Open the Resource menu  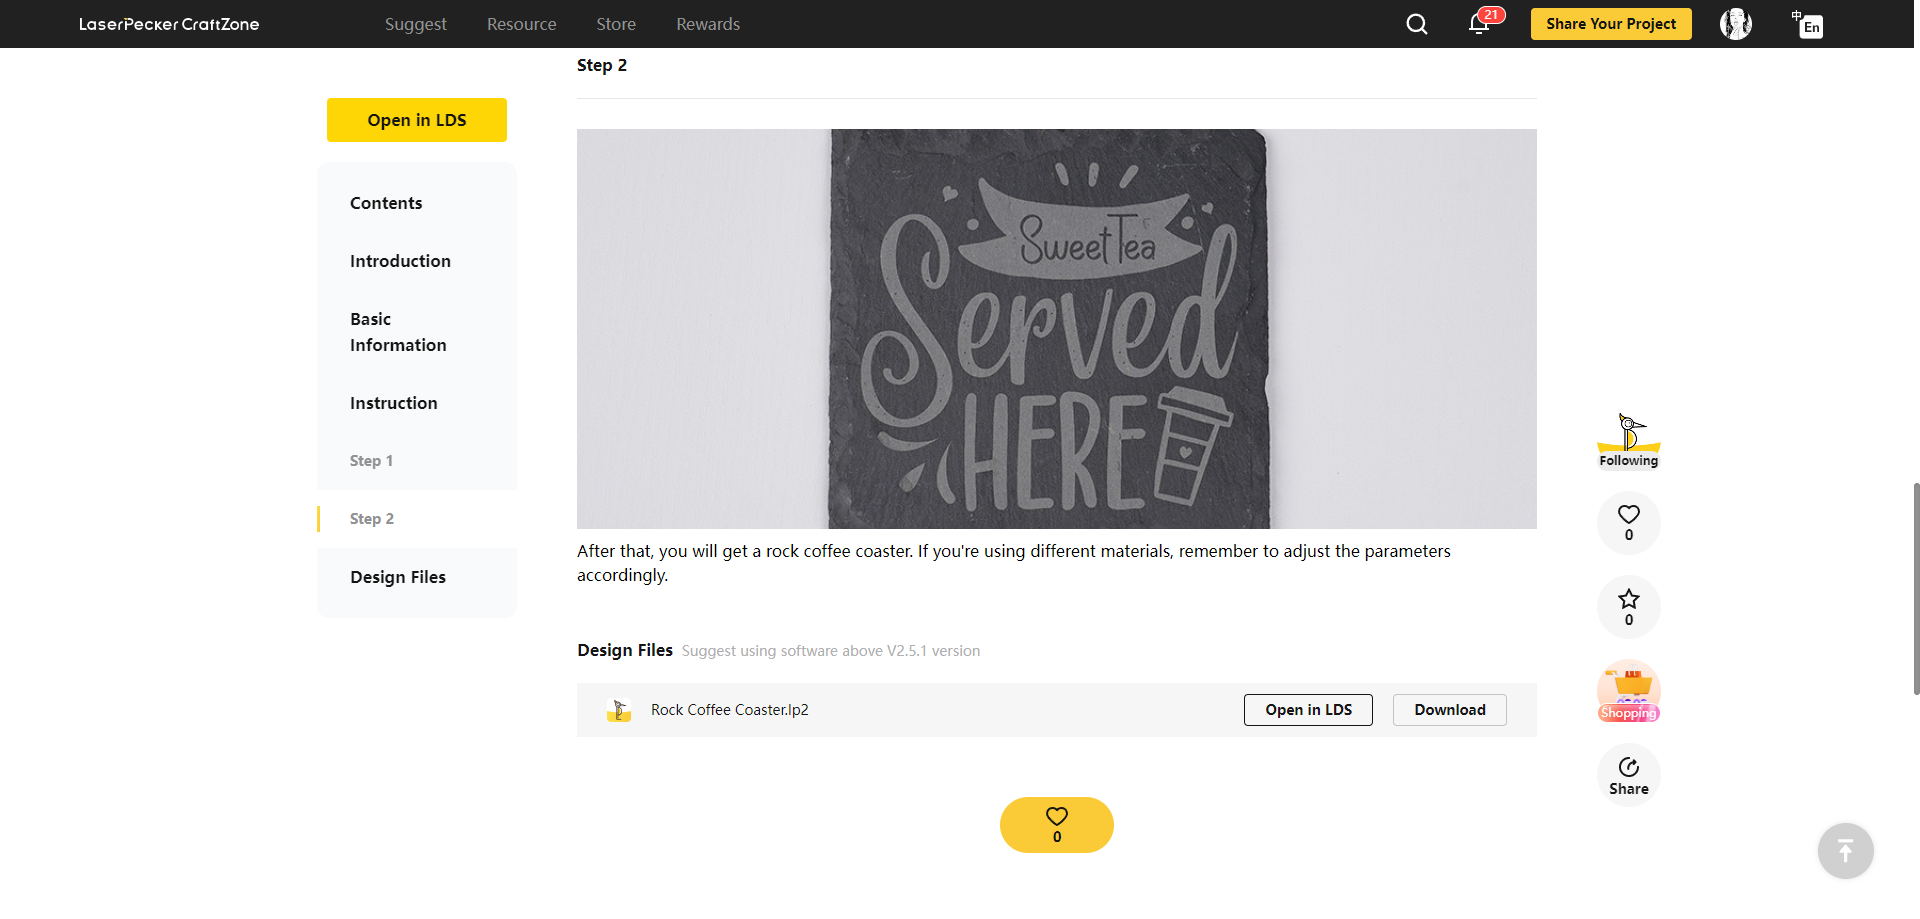(x=522, y=24)
